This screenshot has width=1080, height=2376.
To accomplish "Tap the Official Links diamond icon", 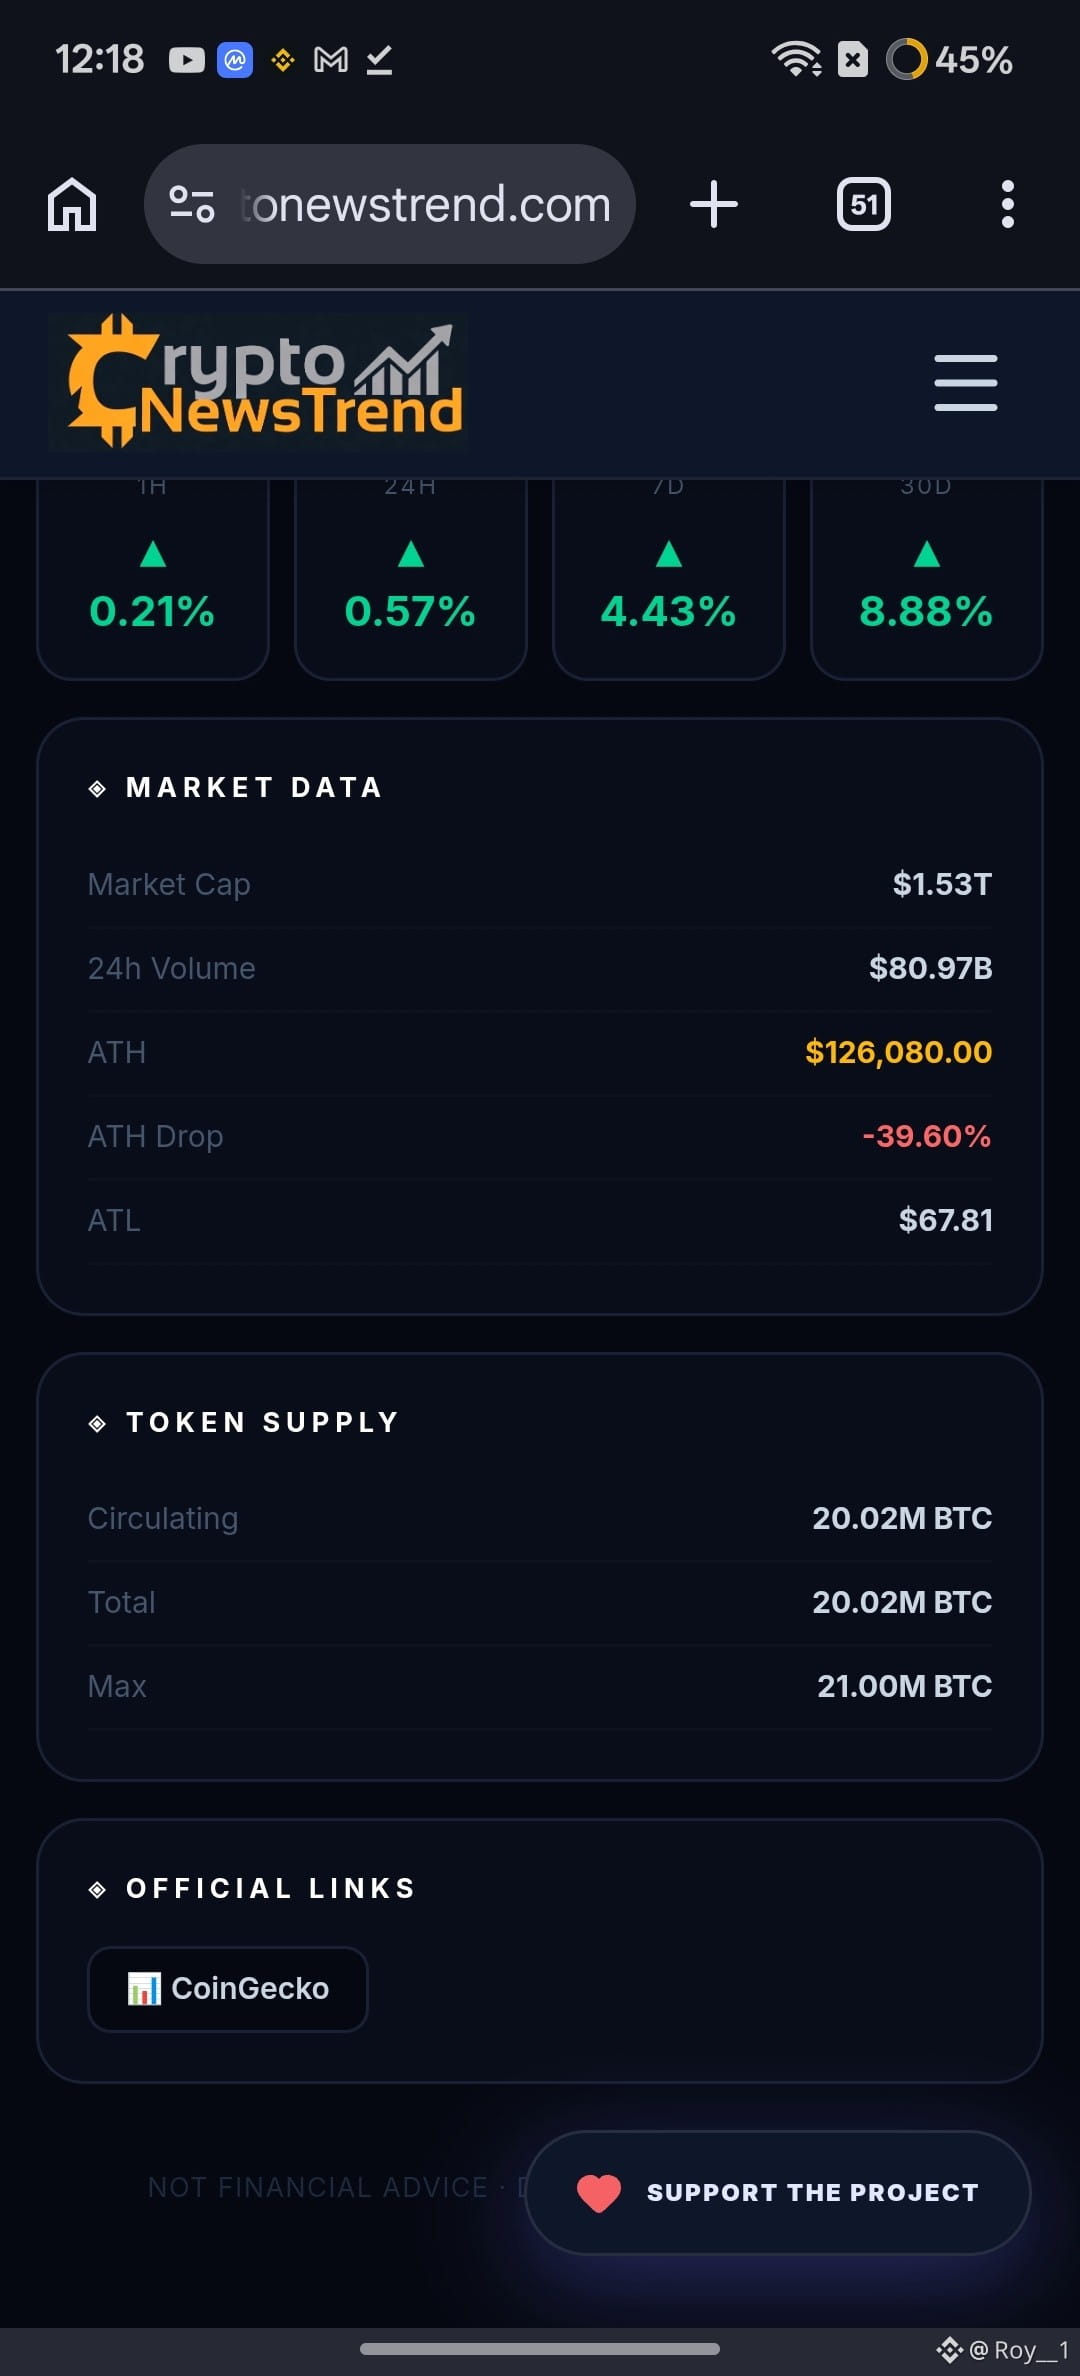I will (97, 1889).
